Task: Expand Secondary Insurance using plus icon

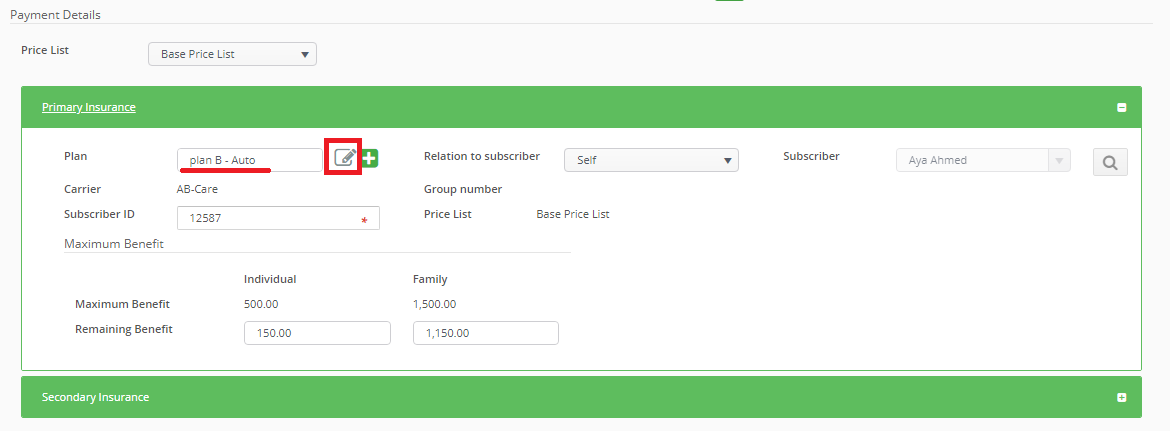Action: (x=1122, y=398)
